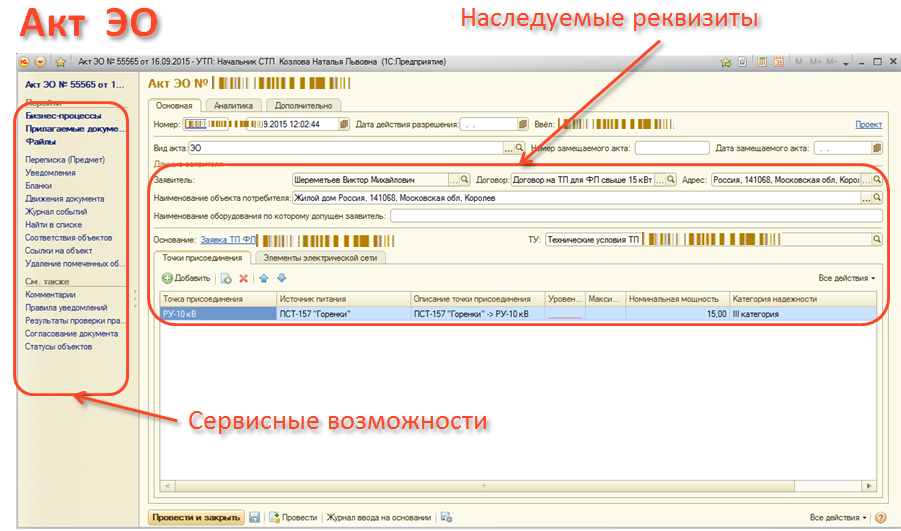Click the copy row icon beside Добавить
This screenshot has width=901, height=531.
coord(226,277)
